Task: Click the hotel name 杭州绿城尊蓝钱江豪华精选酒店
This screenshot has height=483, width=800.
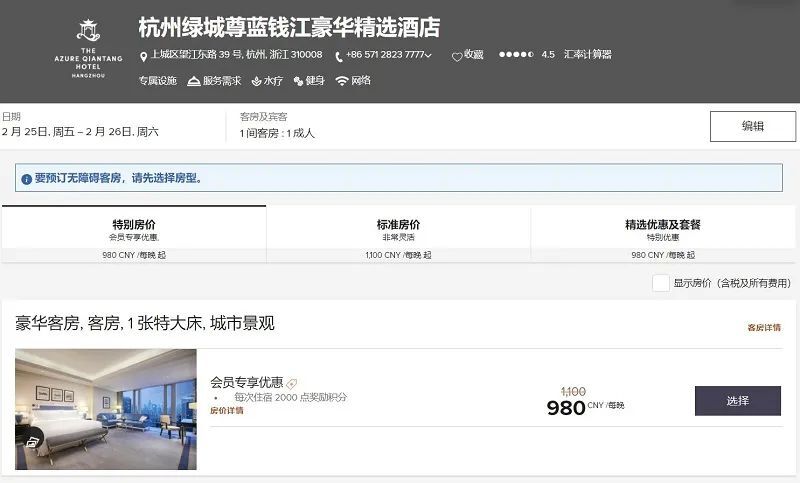Action: (289, 28)
